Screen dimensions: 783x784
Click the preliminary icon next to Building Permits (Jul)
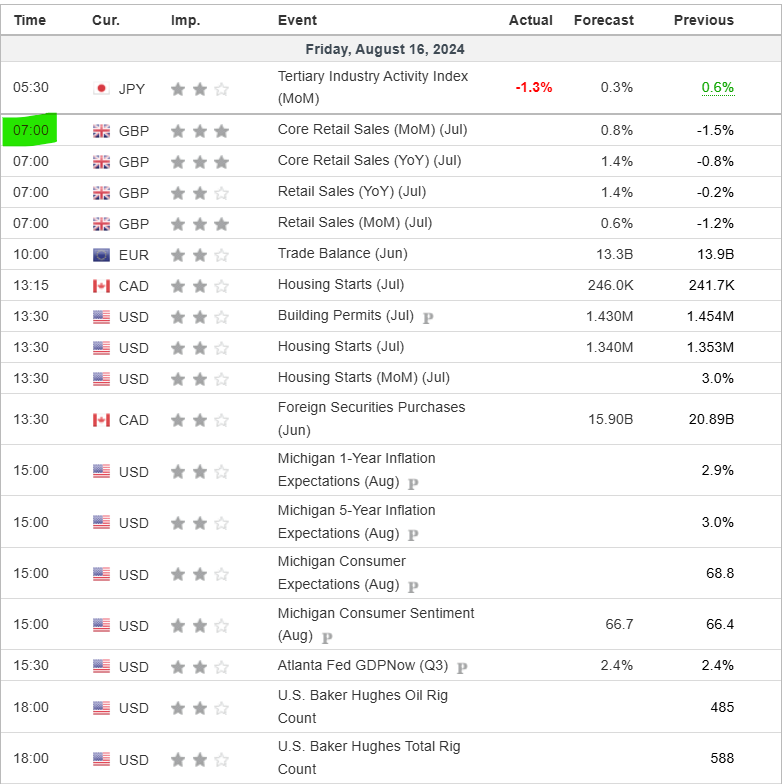pyautogui.click(x=428, y=318)
